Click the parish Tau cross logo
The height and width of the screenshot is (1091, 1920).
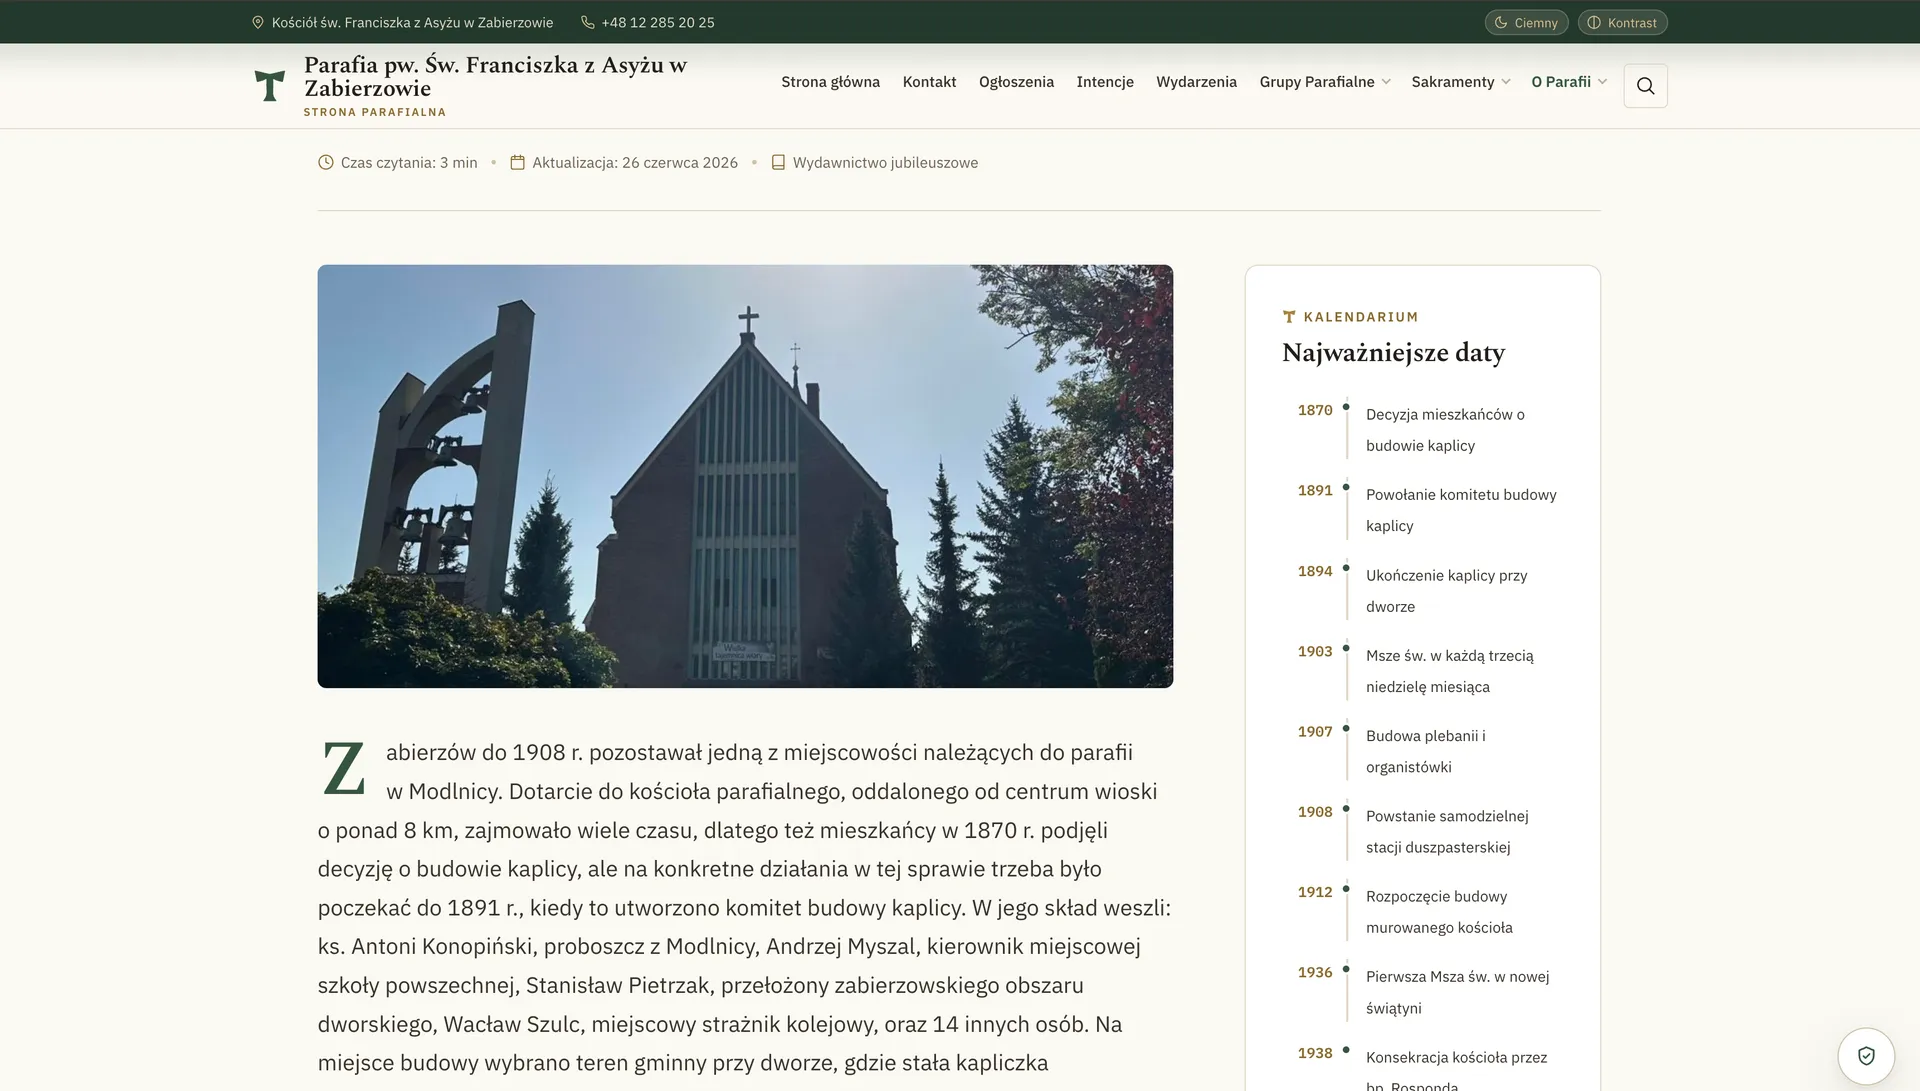tap(269, 86)
